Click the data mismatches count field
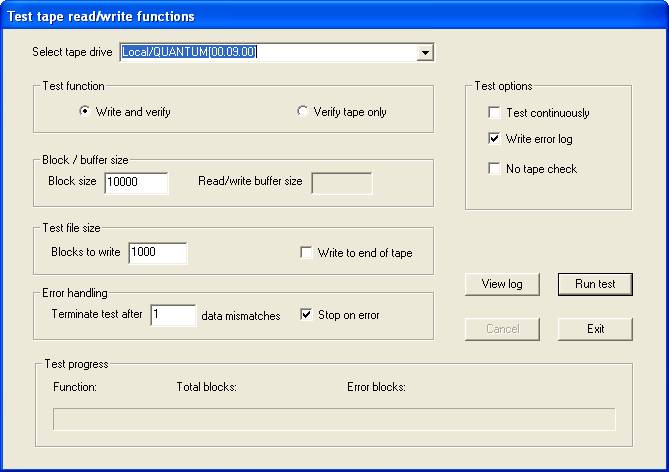The height and width of the screenshot is (472, 669). (x=172, y=315)
